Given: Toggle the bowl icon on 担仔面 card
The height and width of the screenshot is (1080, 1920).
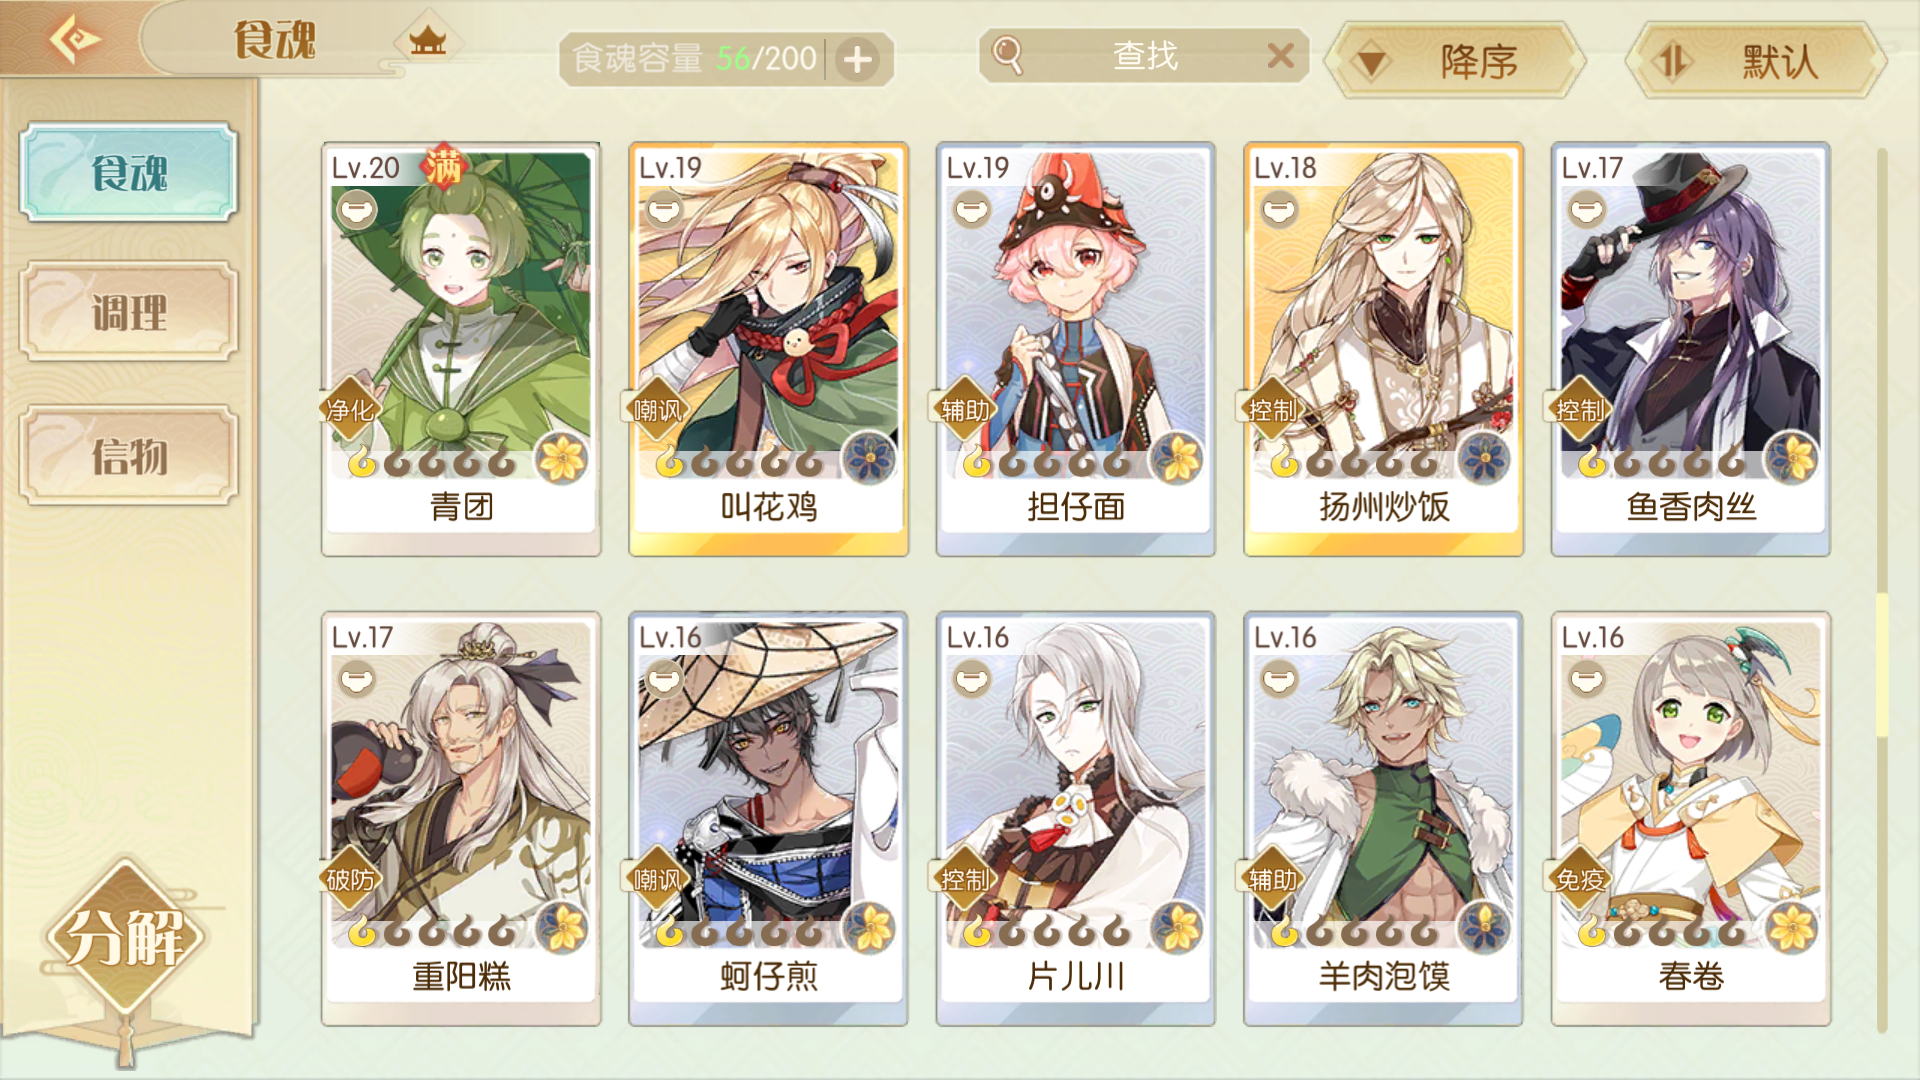Looking at the screenshot, I should tap(972, 211).
